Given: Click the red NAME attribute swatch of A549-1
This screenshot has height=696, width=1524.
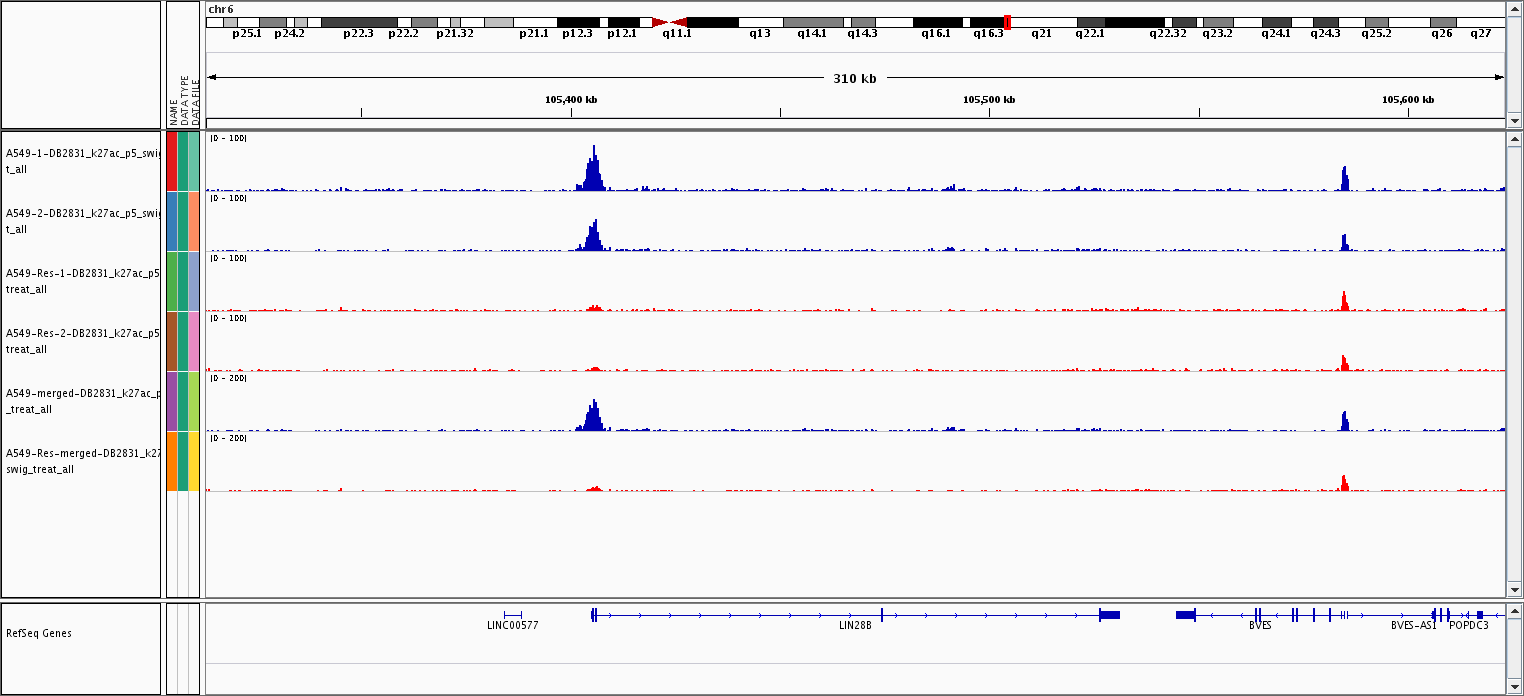Looking at the screenshot, I should click(x=172, y=161).
